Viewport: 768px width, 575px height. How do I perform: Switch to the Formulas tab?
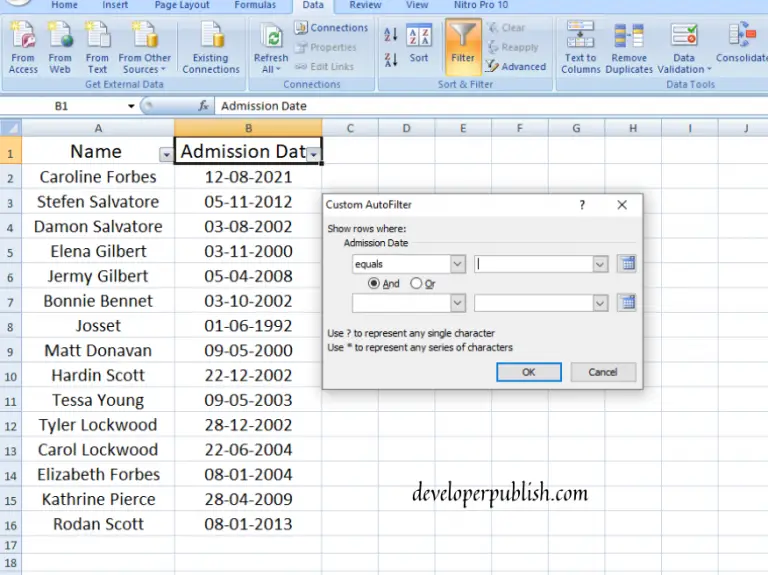pos(255,5)
